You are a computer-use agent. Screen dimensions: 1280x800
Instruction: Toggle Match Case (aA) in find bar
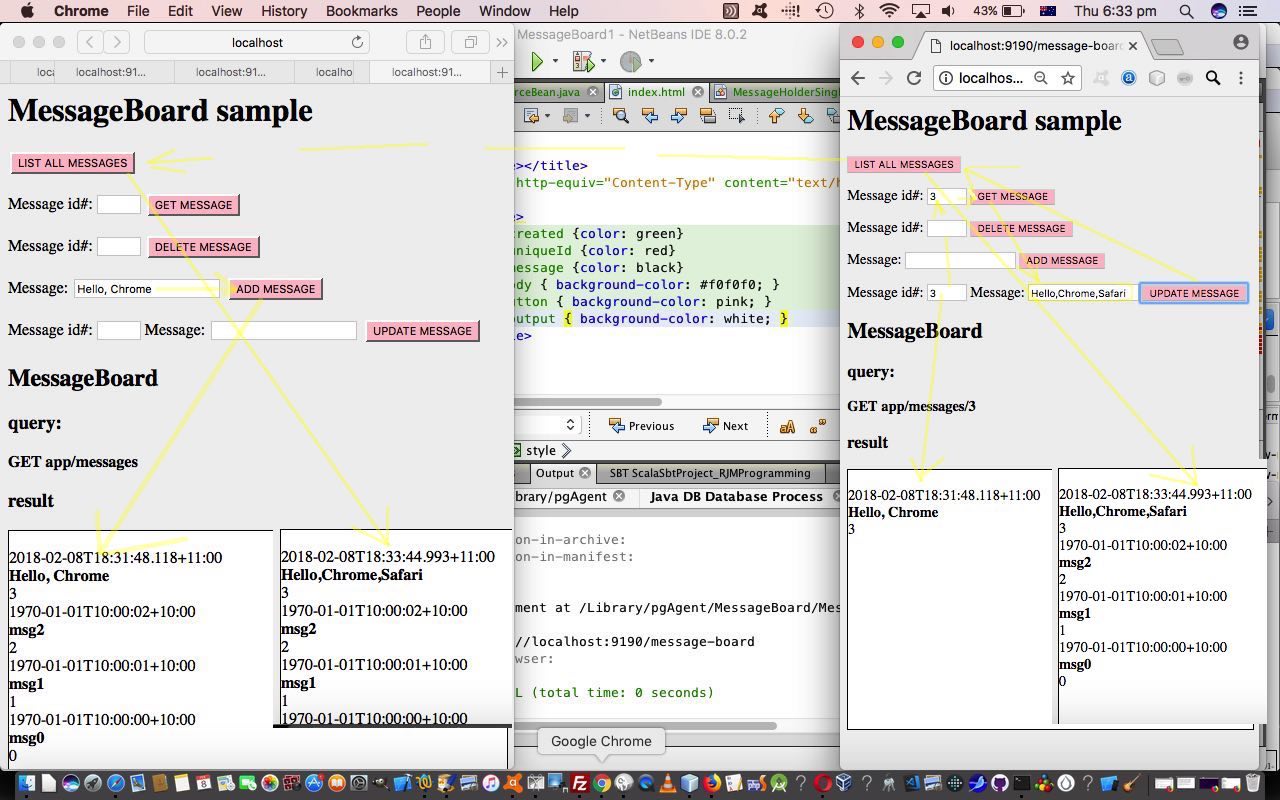click(787, 426)
